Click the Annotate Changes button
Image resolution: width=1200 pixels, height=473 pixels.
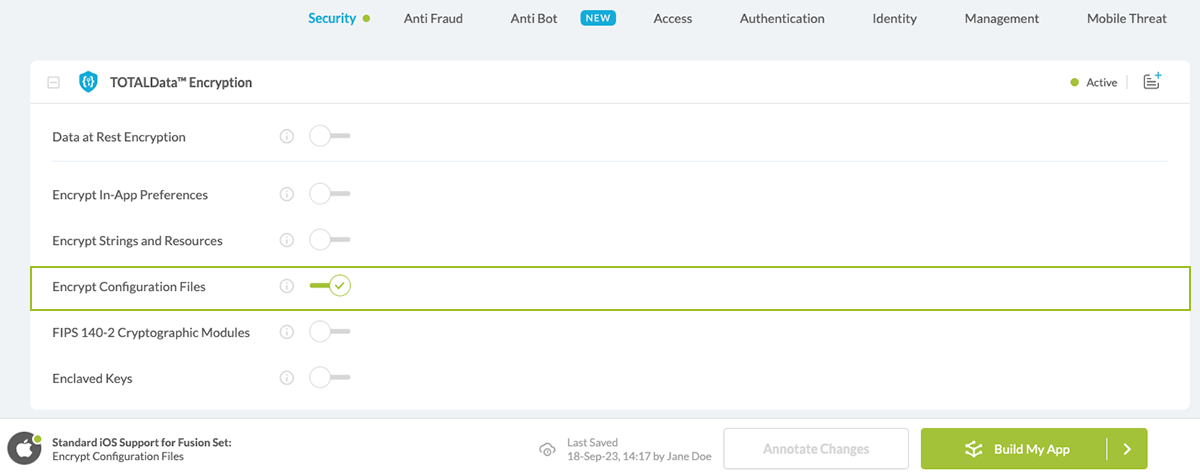(815, 449)
